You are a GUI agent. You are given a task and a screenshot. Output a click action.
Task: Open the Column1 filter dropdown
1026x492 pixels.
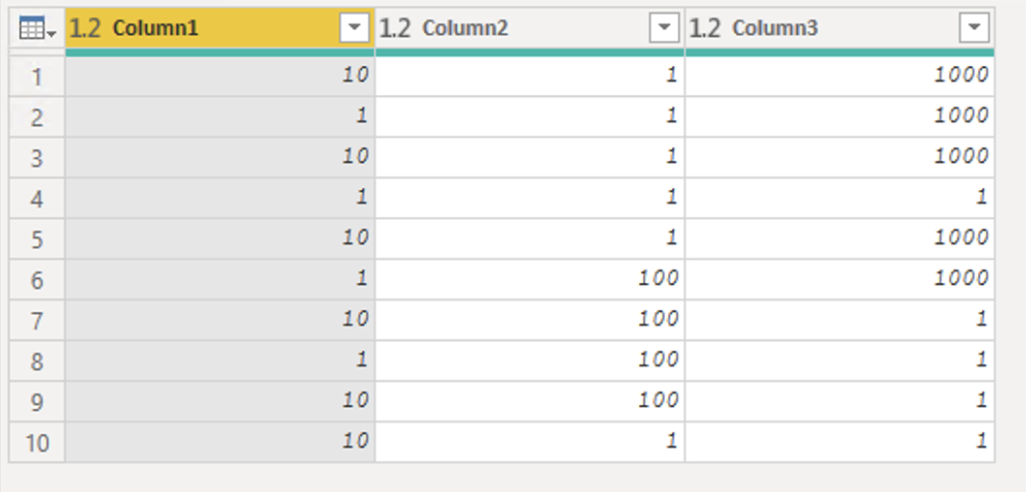point(355,28)
